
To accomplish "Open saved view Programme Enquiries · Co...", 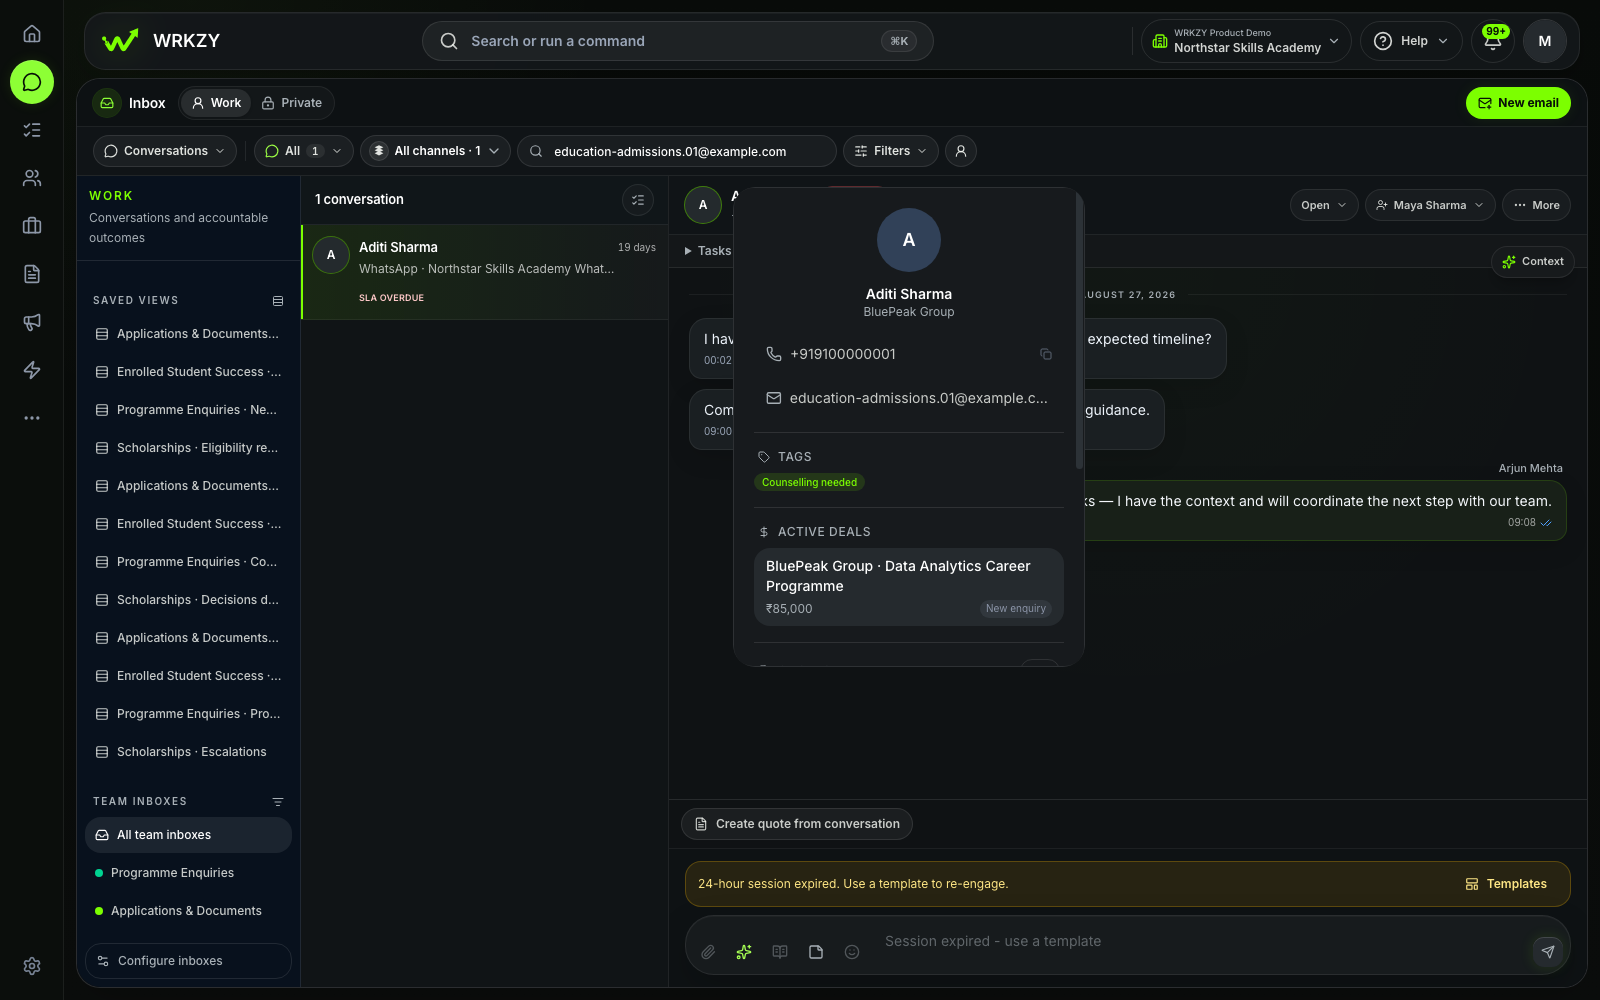I will [x=187, y=562].
